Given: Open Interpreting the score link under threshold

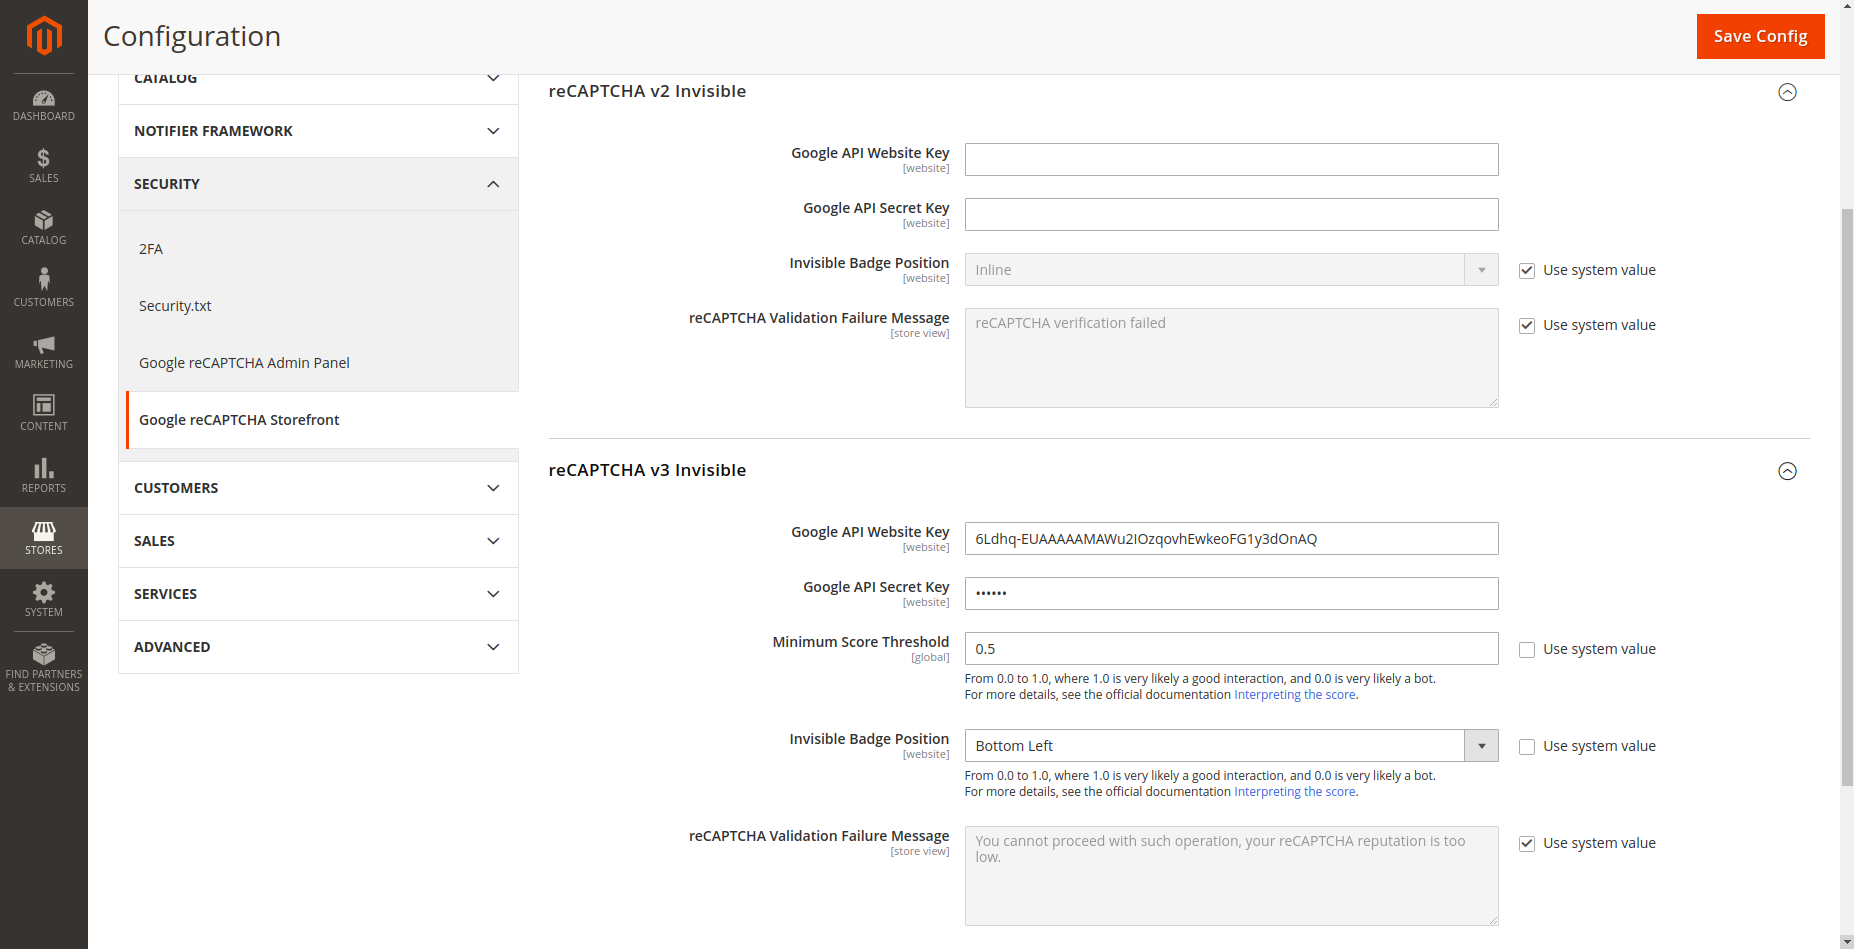Looking at the screenshot, I should [x=1295, y=695].
